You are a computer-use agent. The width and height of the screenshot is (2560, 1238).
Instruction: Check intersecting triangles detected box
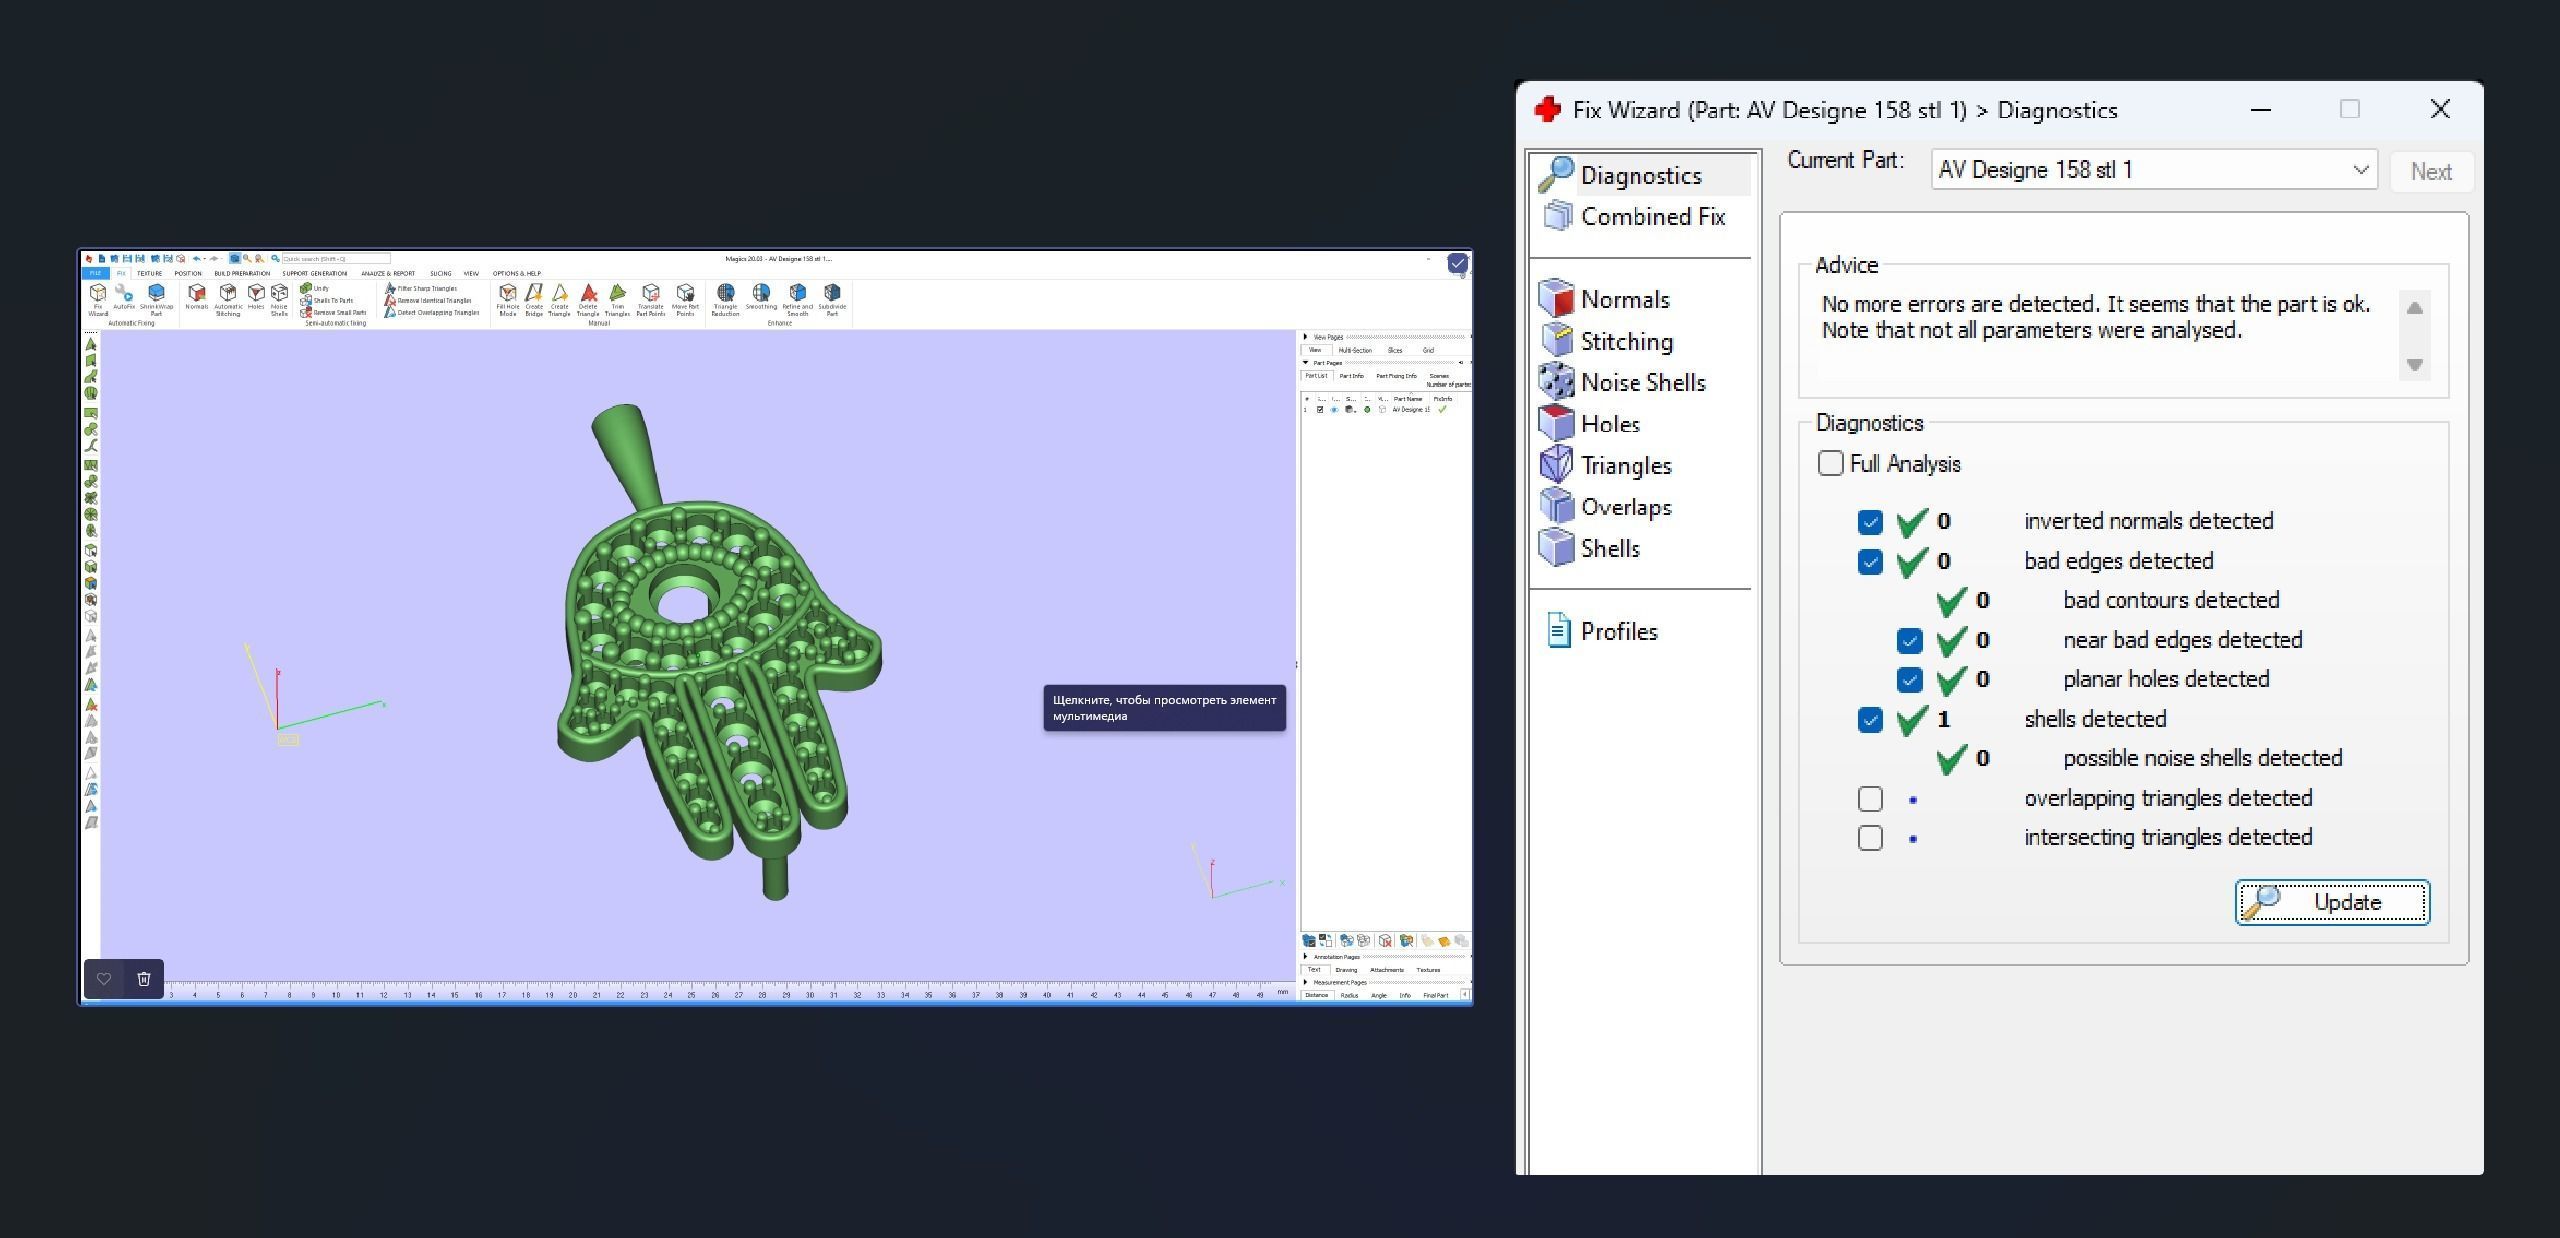(x=1869, y=838)
